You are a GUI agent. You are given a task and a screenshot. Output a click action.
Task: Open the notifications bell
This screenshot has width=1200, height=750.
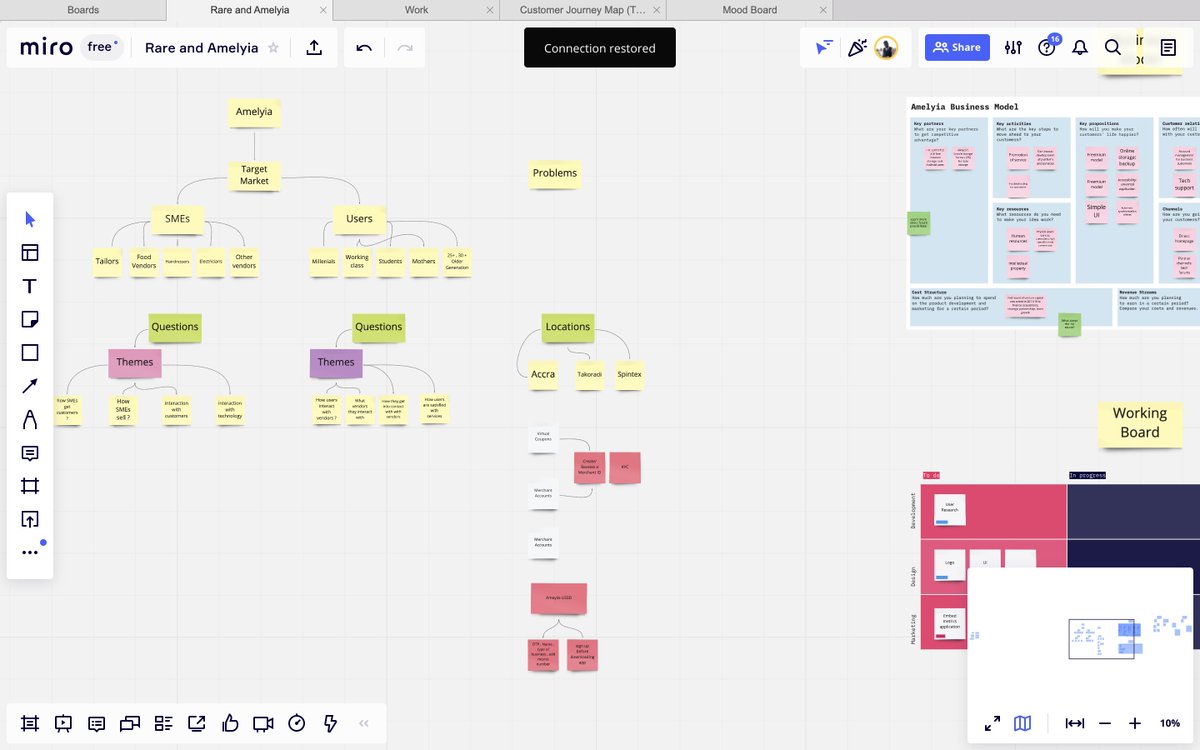(x=1080, y=48)
